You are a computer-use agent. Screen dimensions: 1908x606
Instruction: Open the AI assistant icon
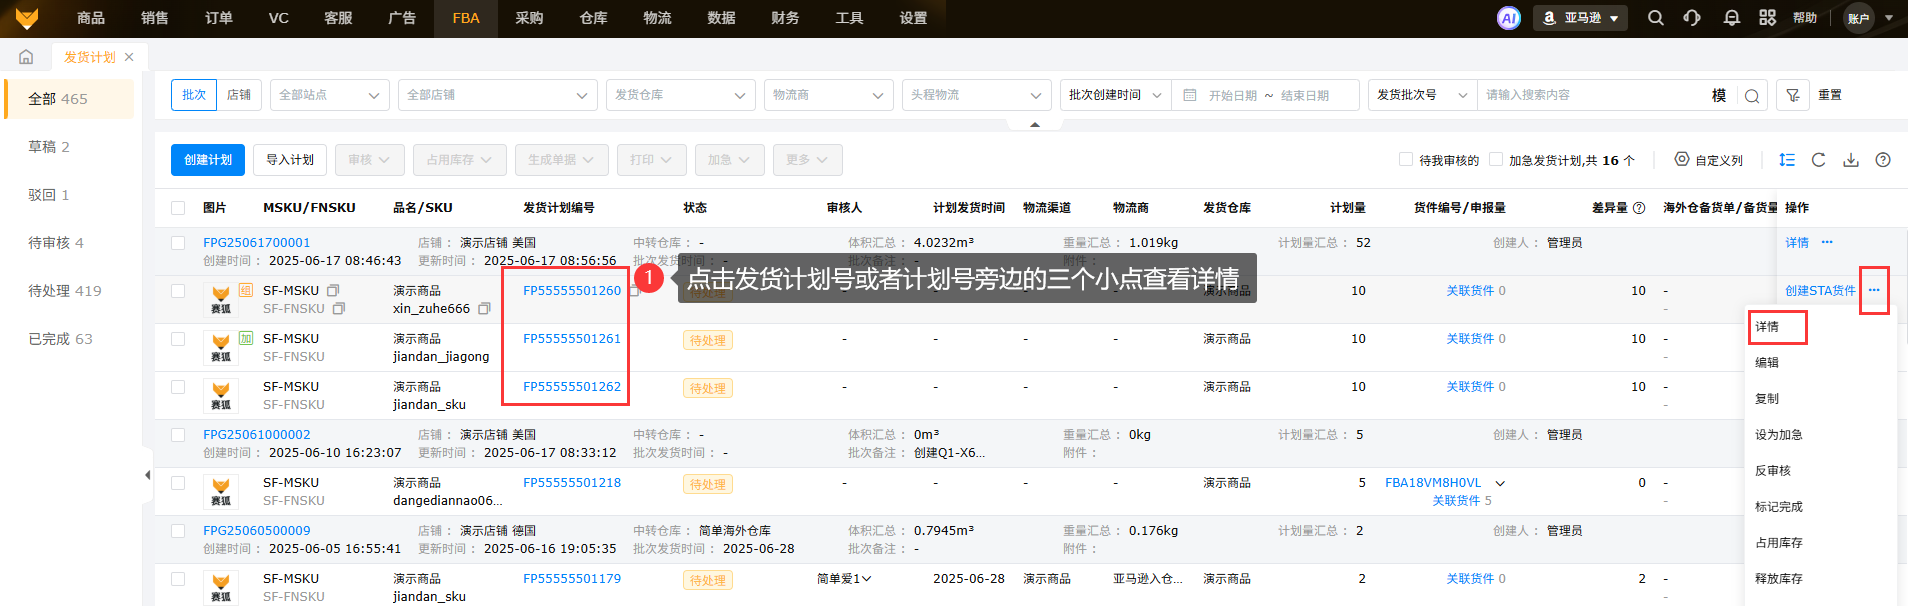1508,18
